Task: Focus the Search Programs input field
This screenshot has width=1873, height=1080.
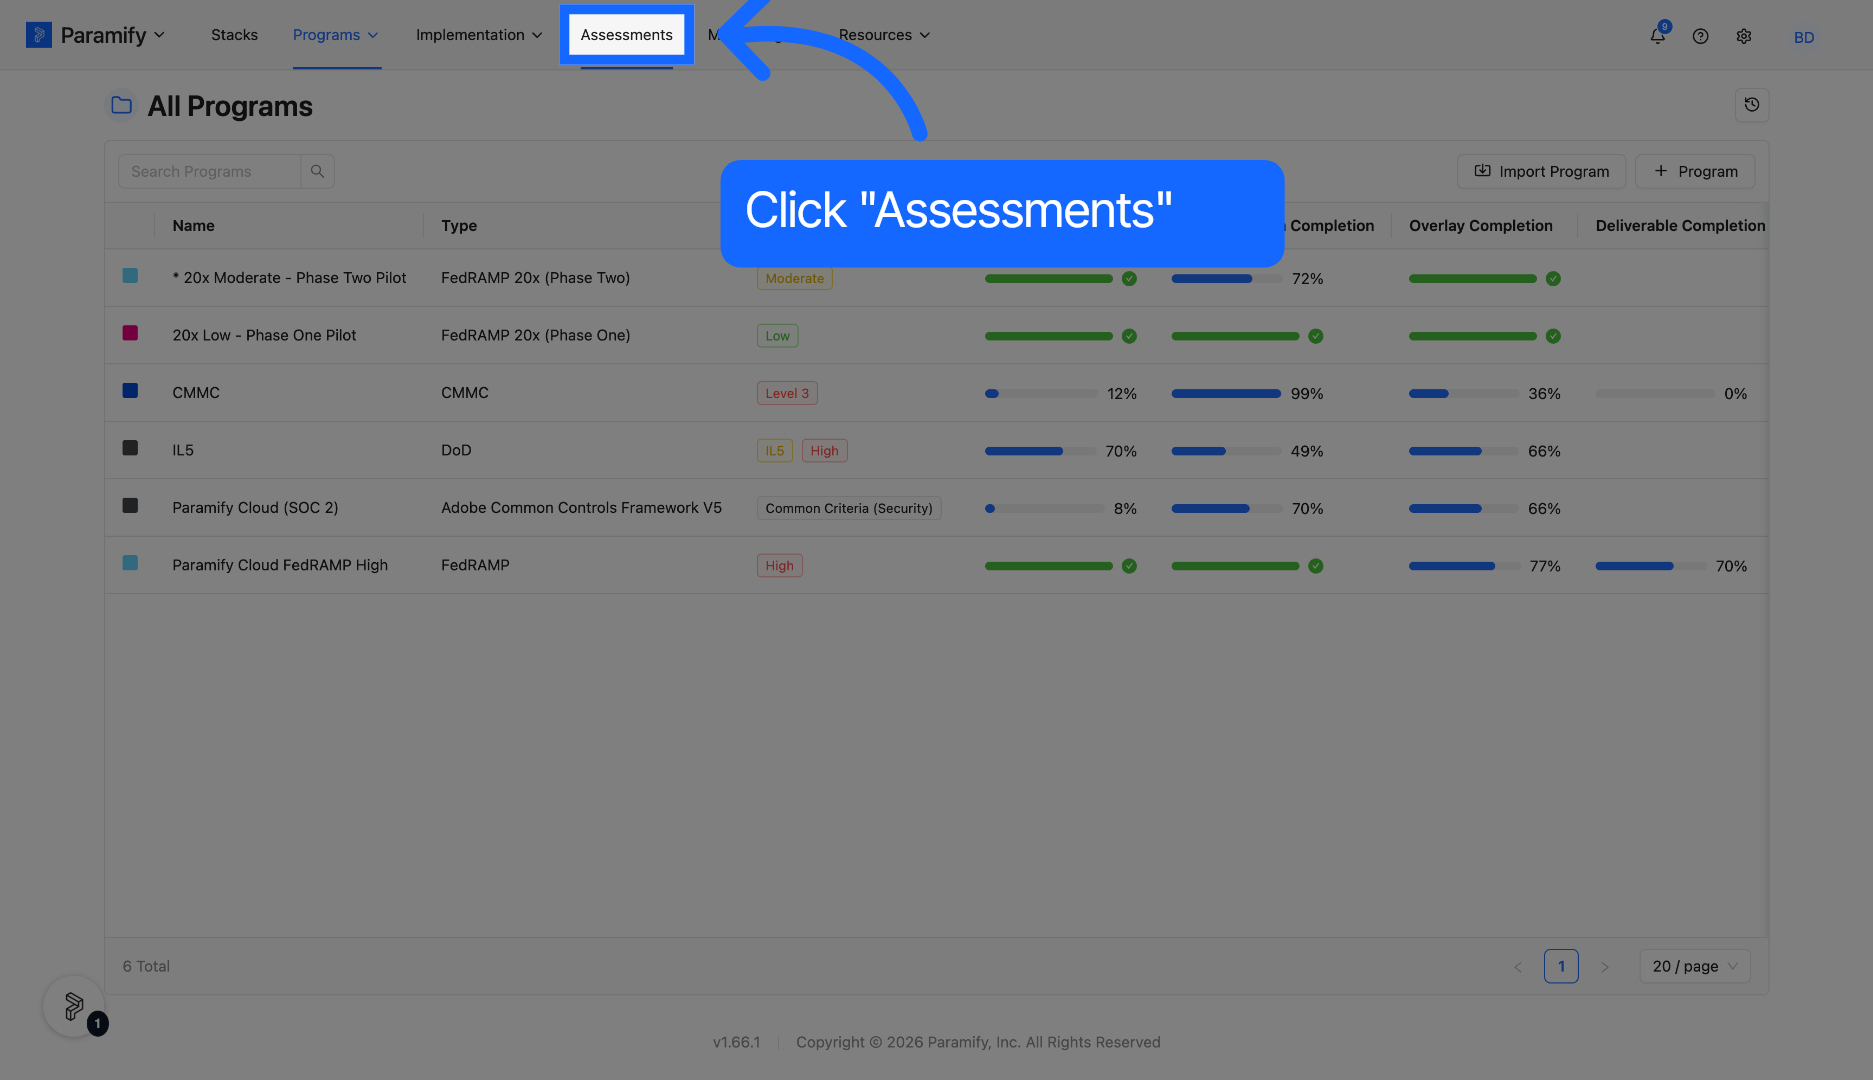Action: coord(210,172)
